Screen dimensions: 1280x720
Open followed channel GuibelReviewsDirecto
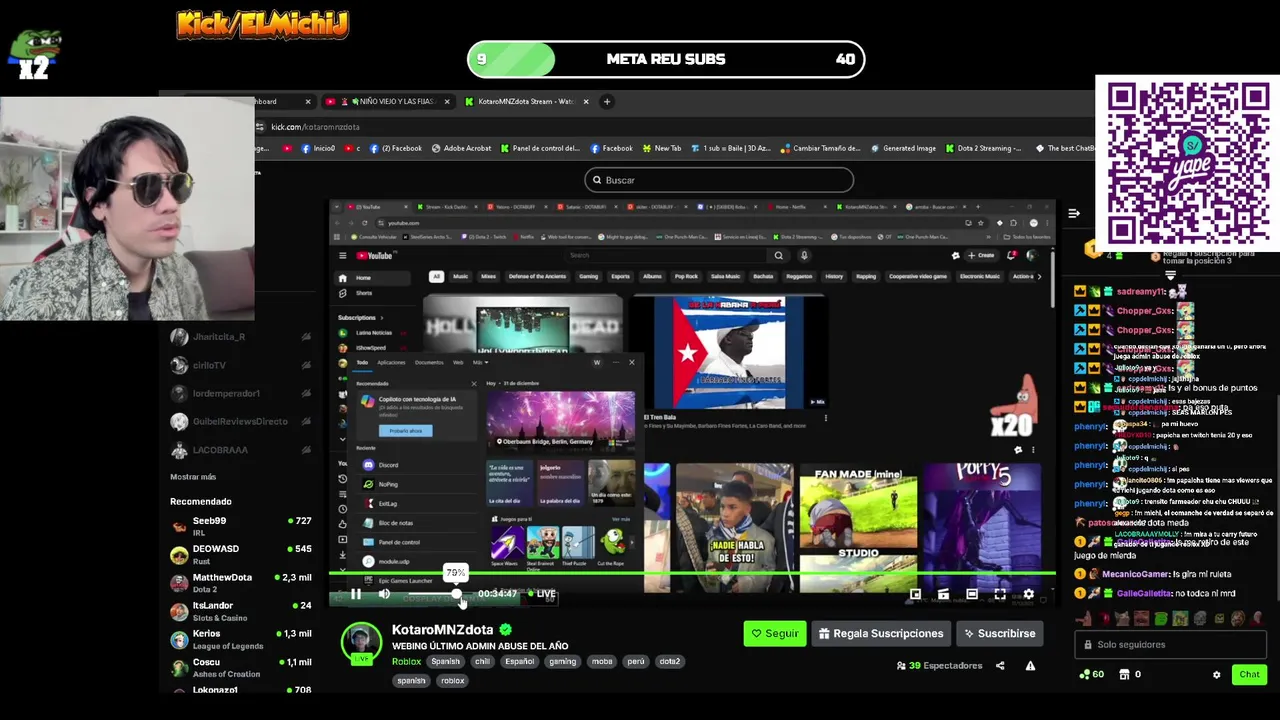click(241, 421)
